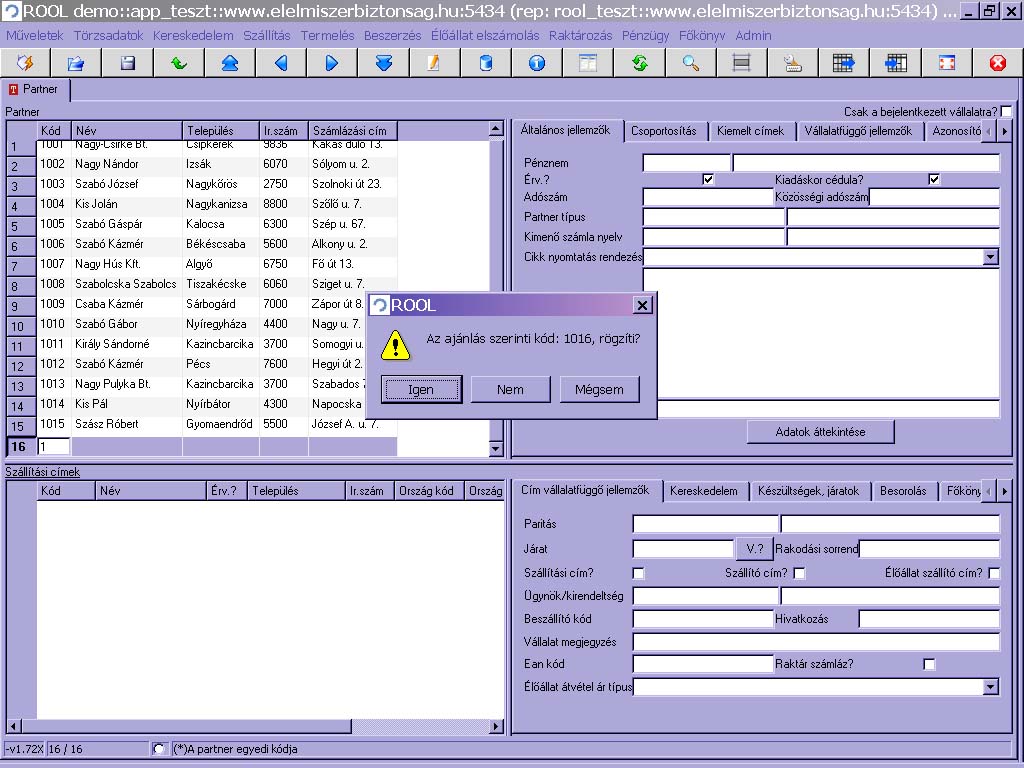The width and height of the screenshot is (1024, 768).
Task: Go to previous record with left arrow
Action: 281,63
